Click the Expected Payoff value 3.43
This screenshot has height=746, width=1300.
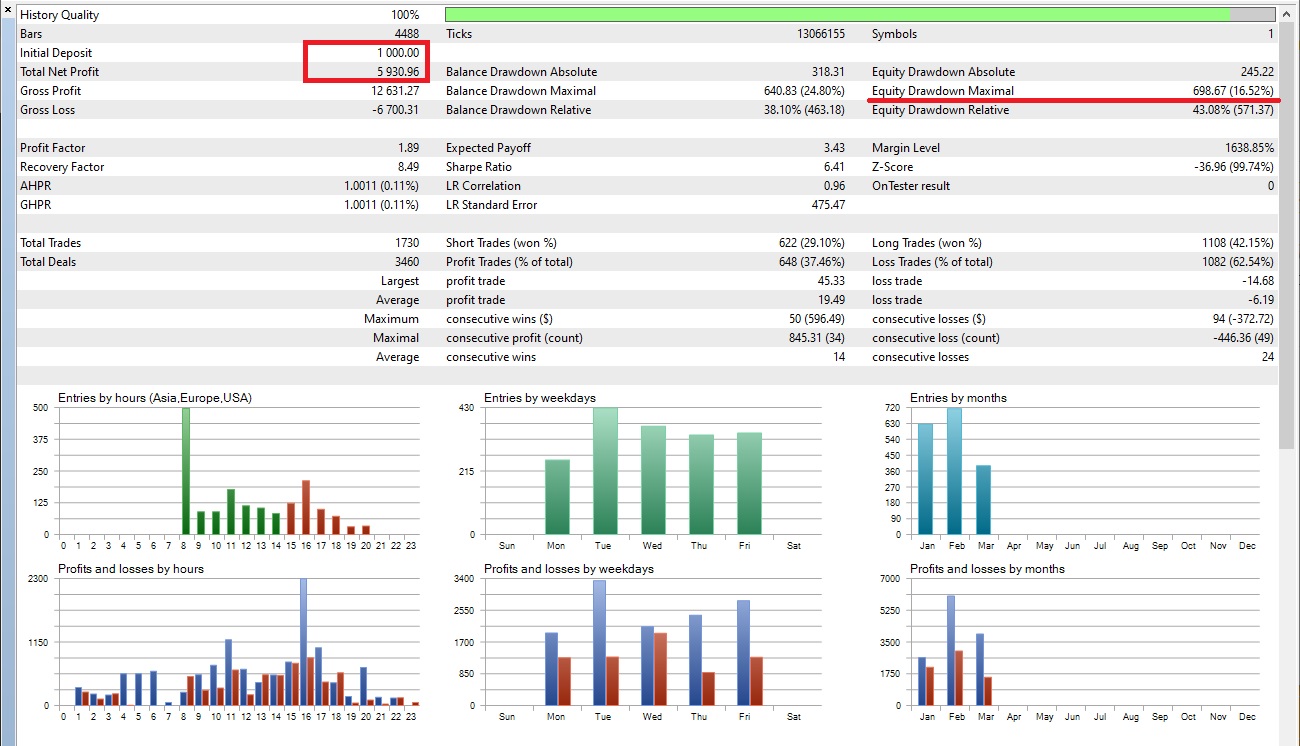tap(834, 148)
